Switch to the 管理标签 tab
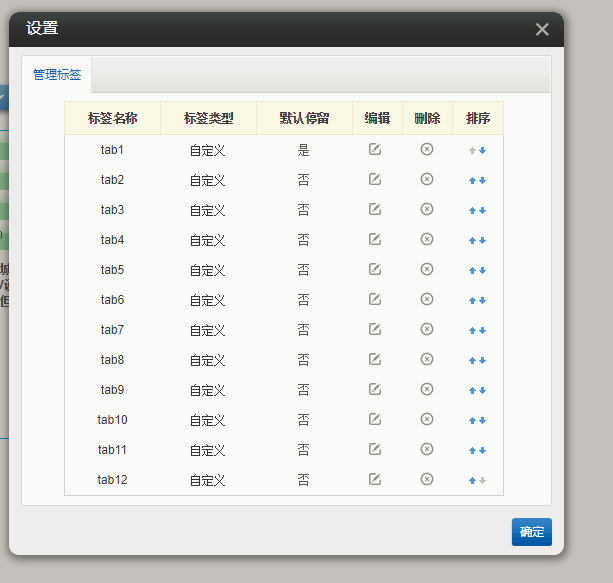The width and height of the screenshot is (613, 583). click(57, 75)
